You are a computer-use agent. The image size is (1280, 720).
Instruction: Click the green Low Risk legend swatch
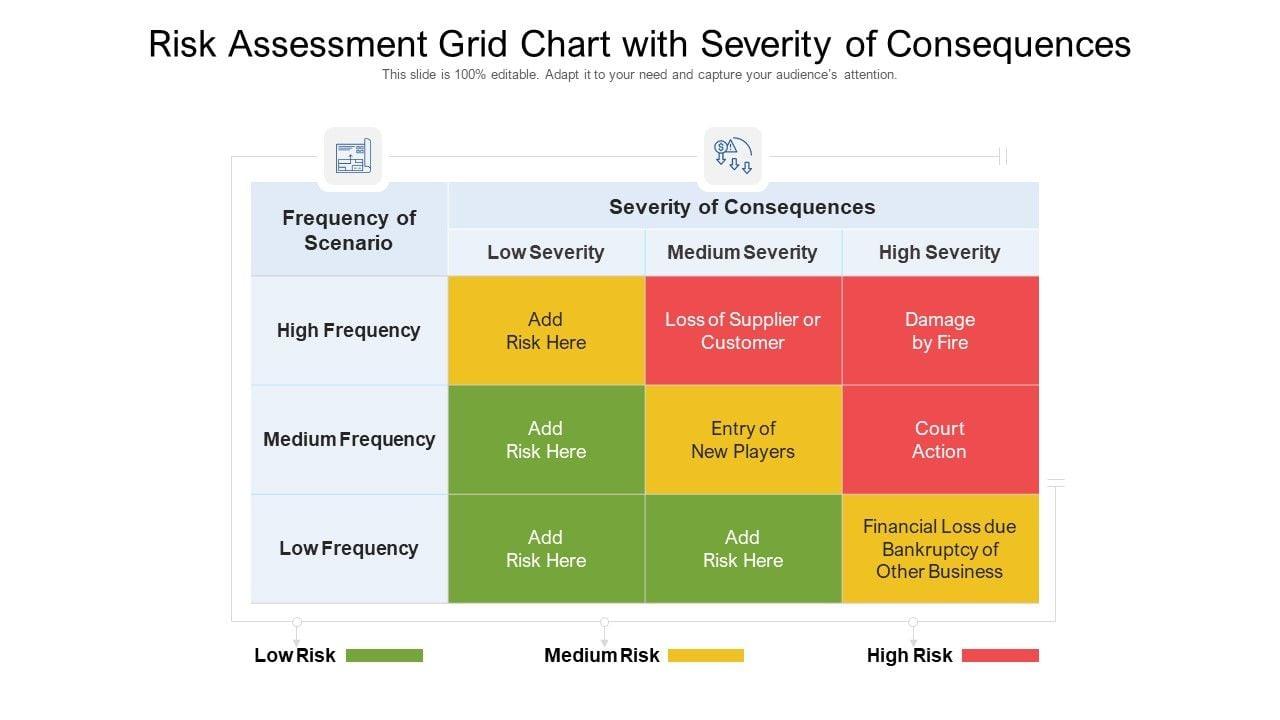point(384,656)
